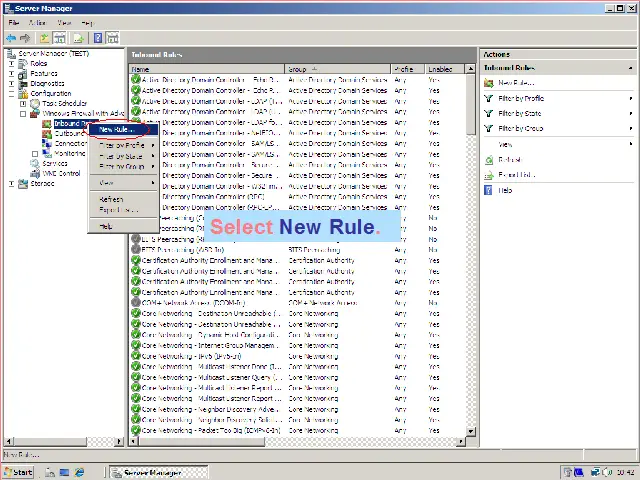This screenshot has height=480, width=640.
Task: Select the Task Scheduler clock icon
Action: click(x=35, y=104)
